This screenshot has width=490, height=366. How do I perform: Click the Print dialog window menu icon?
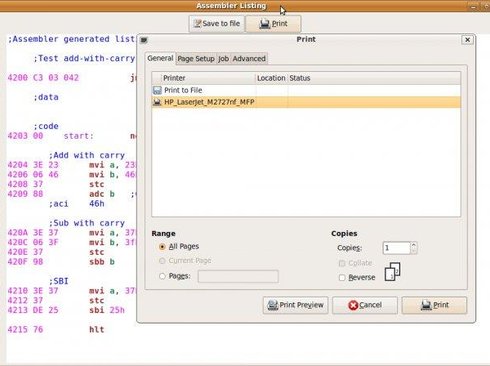144,40
